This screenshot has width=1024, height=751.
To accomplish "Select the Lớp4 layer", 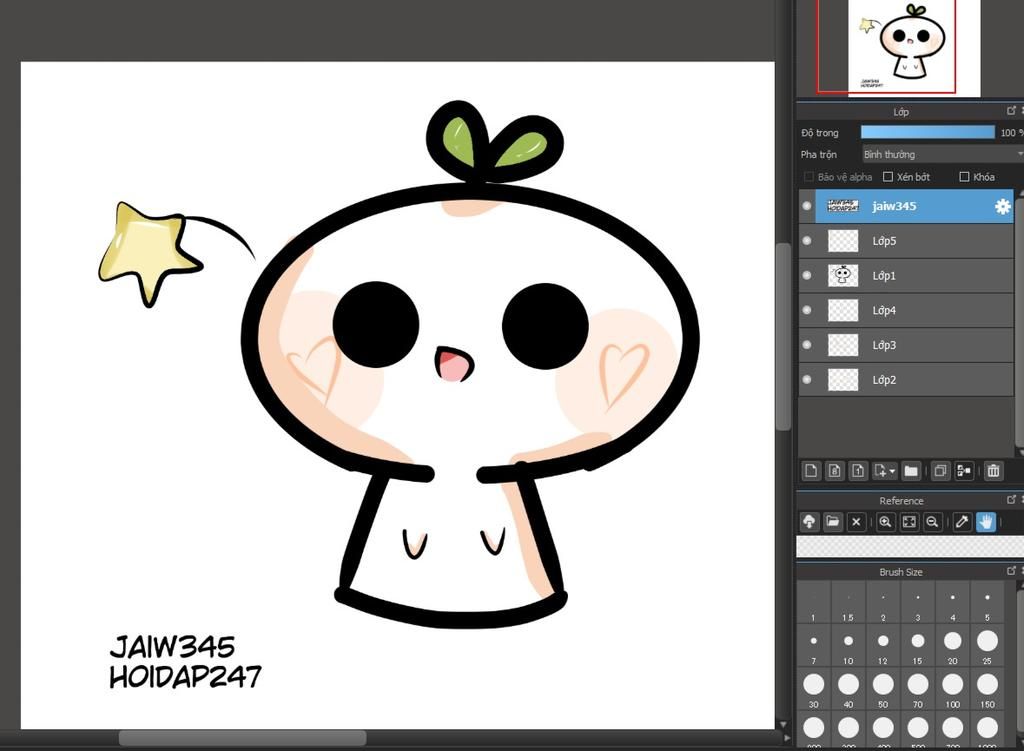I will tap(906, 310).
